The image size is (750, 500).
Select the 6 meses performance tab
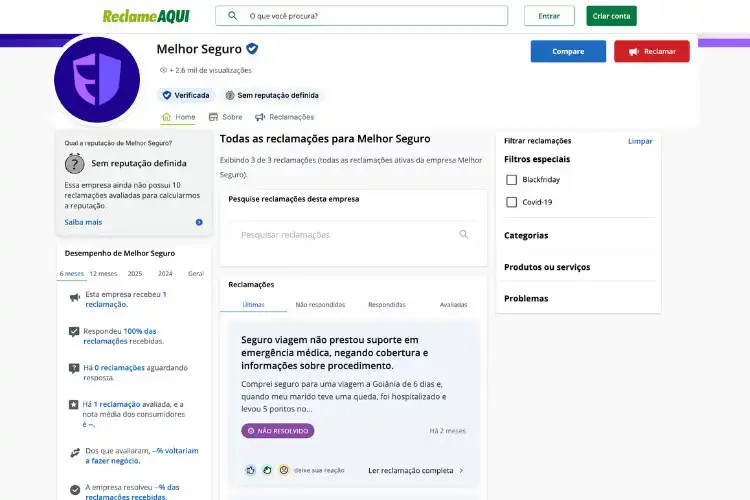click(x=72, y=274)
